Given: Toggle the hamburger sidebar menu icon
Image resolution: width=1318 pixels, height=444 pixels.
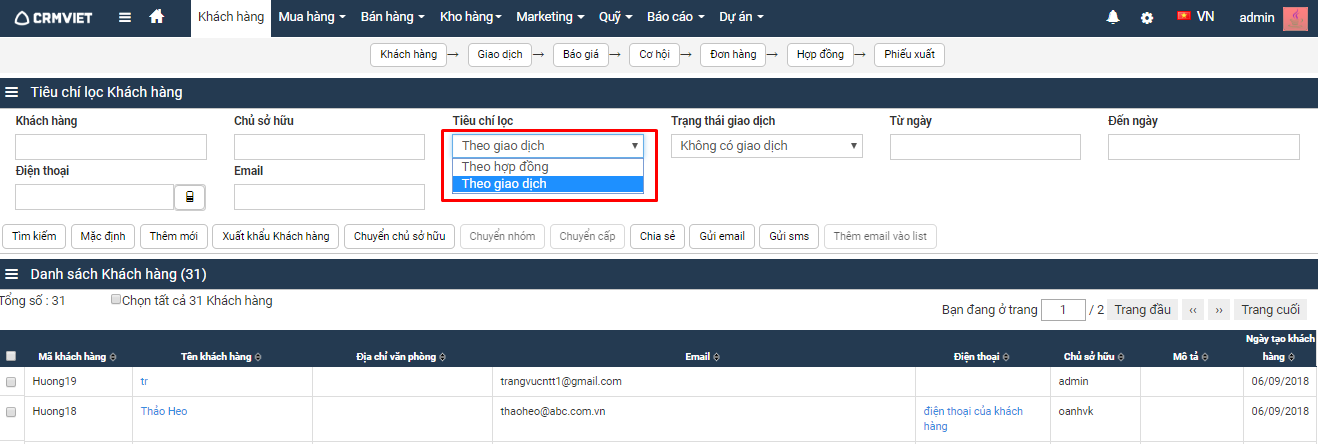Looking at the screenshot, I should tap(124, 17).
